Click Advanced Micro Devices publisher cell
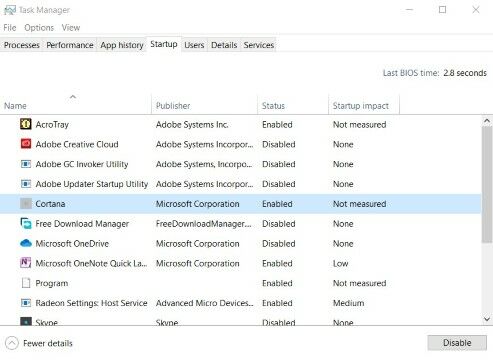The width and height of the screenshot is (493, 360). point(205,303)
